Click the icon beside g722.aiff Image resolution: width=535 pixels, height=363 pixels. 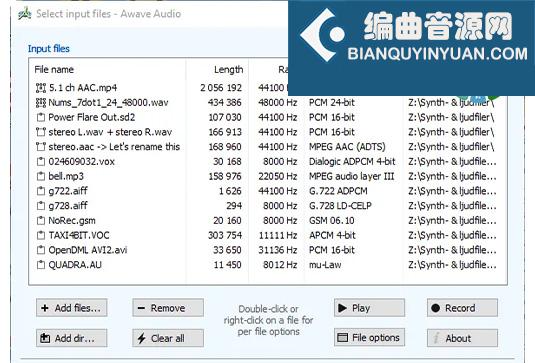pos(41,191)
